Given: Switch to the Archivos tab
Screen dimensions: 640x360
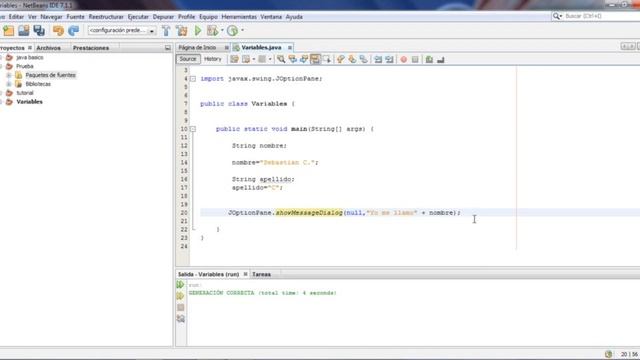Looking at the screenshot, I should coord(48,48).
